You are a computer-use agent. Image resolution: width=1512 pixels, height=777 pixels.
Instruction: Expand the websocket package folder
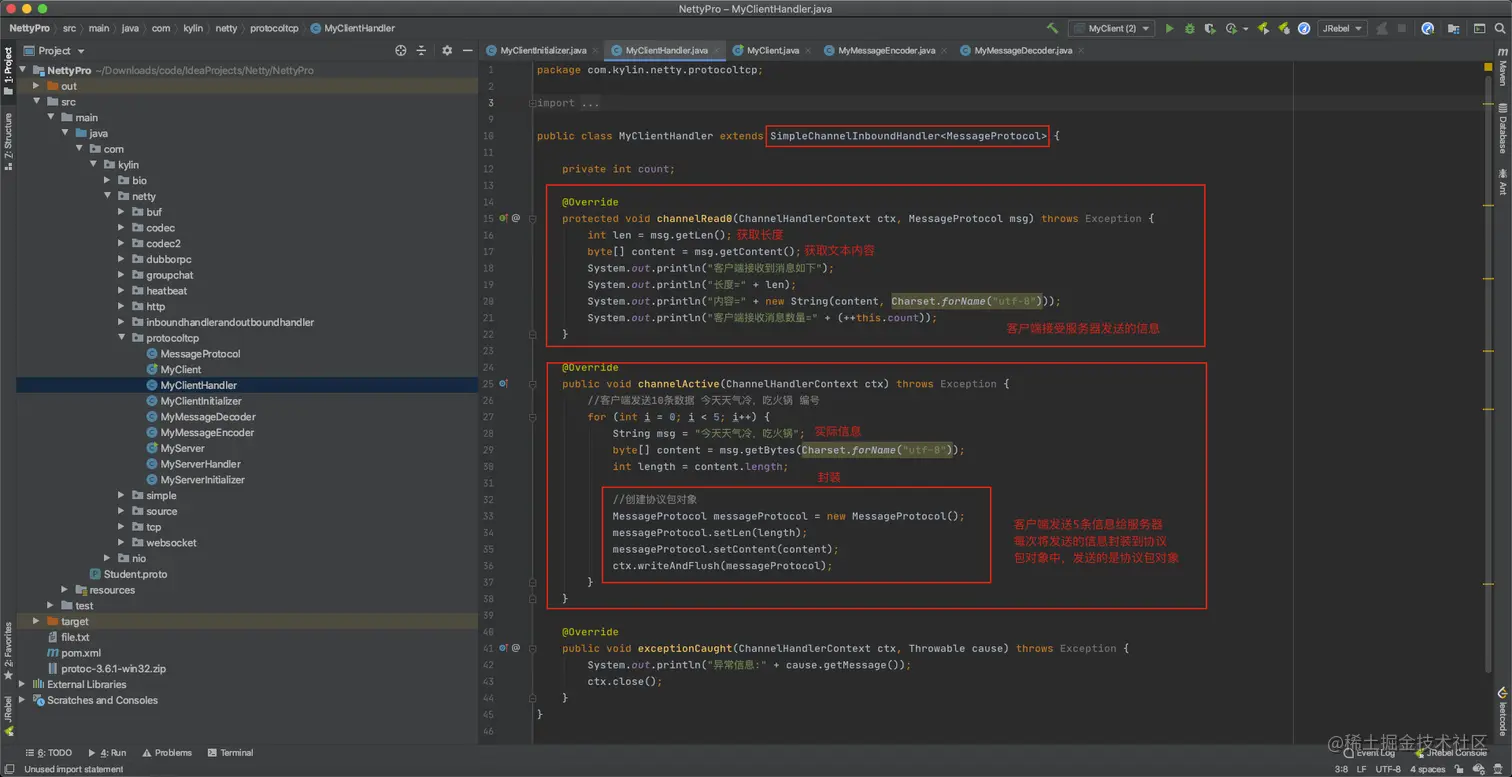click(x=122, y=543)
